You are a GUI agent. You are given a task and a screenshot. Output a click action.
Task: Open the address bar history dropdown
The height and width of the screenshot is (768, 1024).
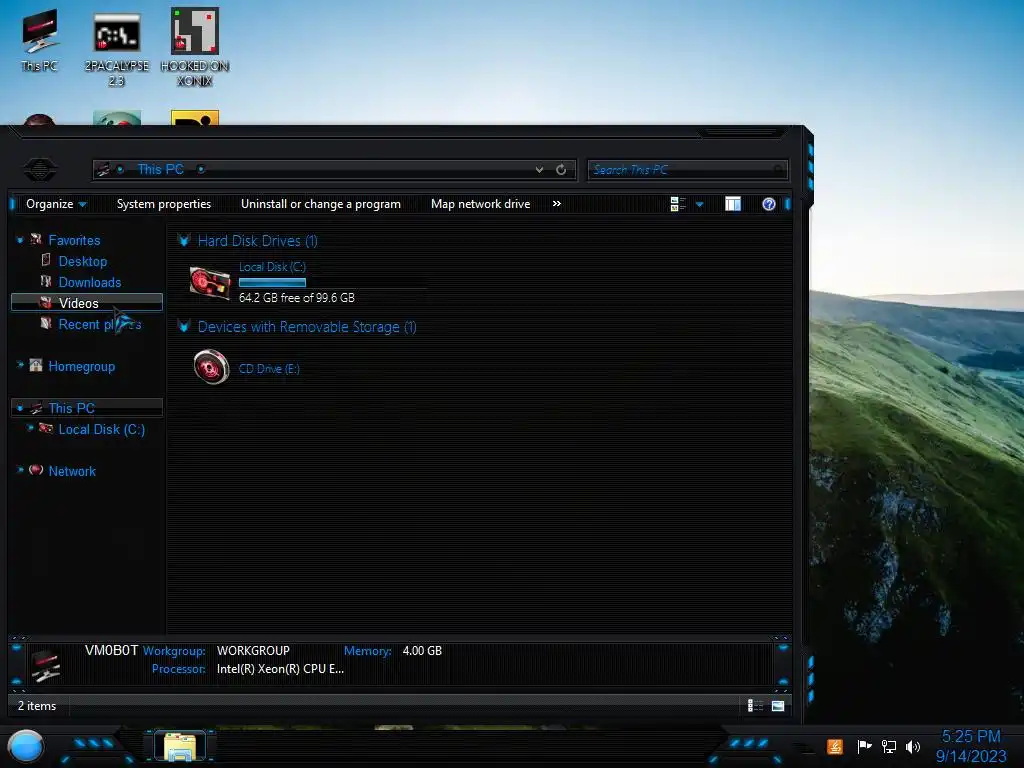[x=539, y=170]
